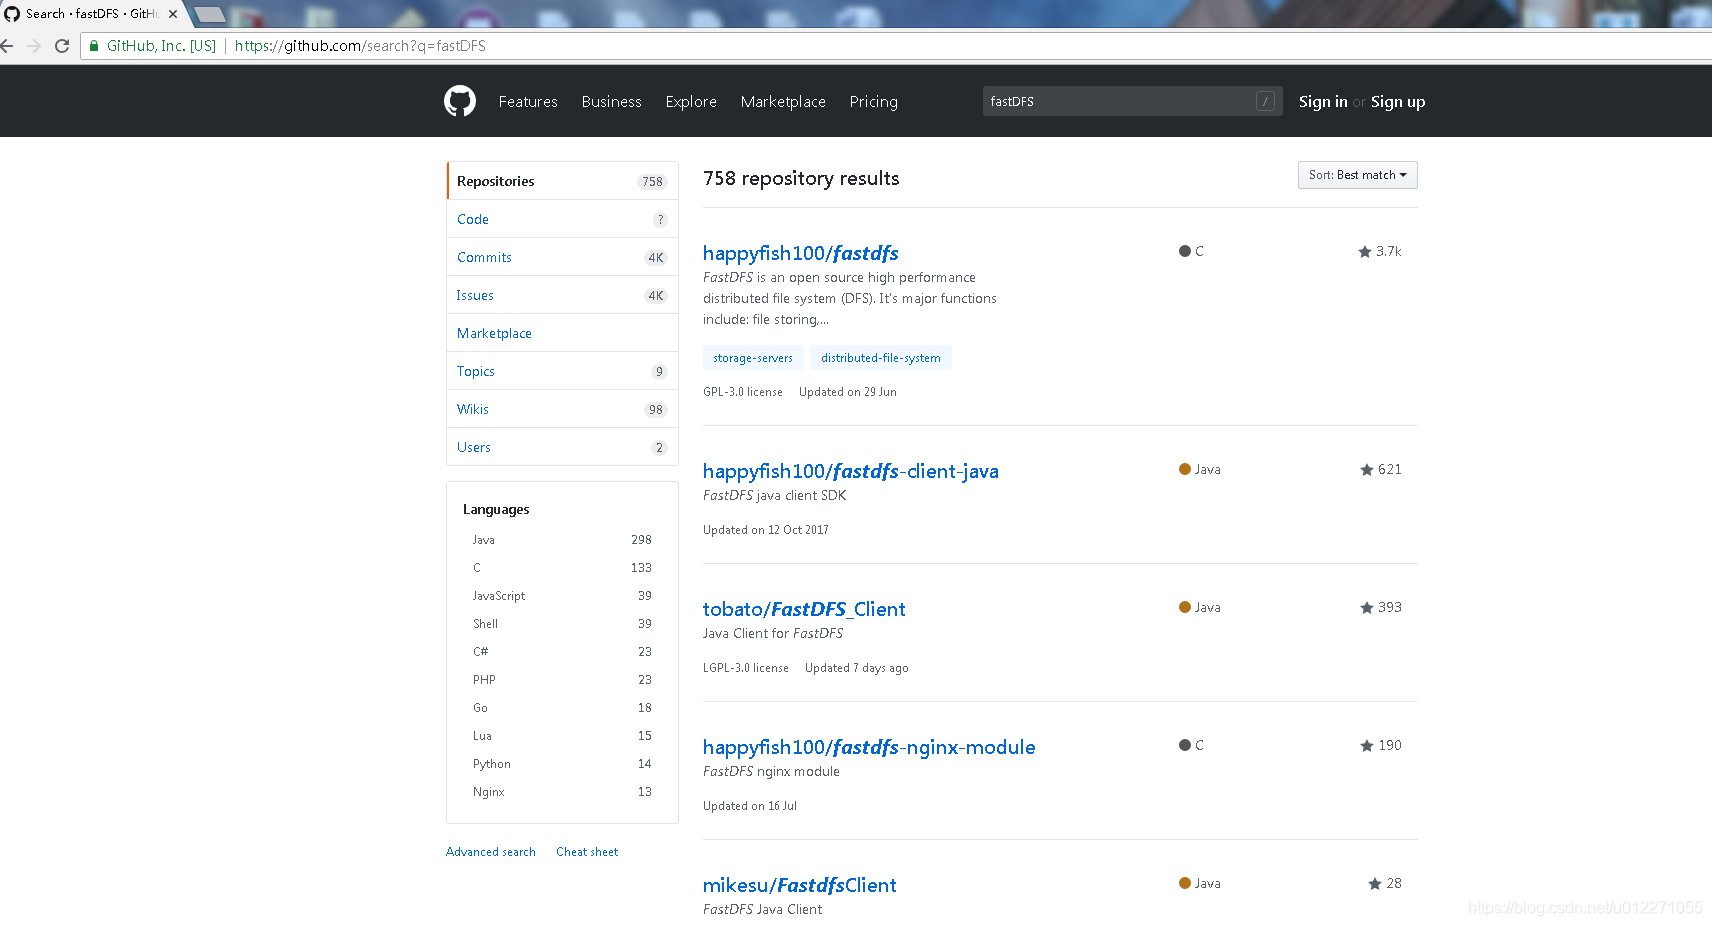Viewport: 1712px width, 926px height.
Task: Select the Issues filter in sidebar
Action: click(x=562, y=295)
